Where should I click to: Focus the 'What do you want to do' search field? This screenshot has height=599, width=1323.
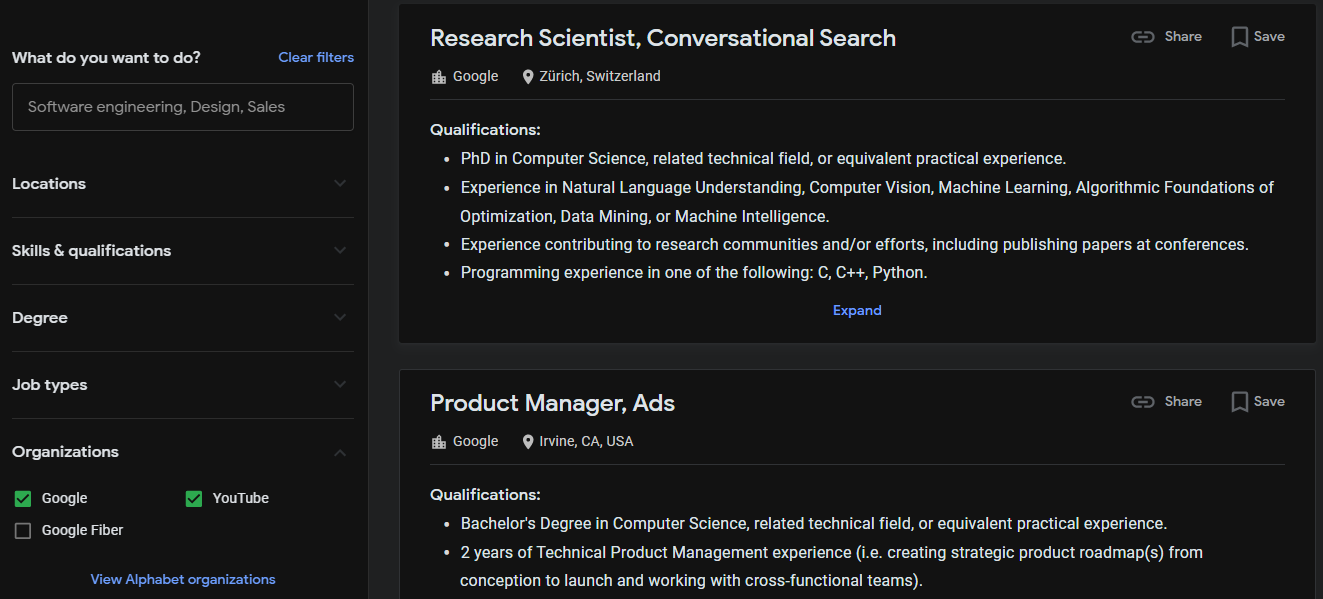(183, 107)
